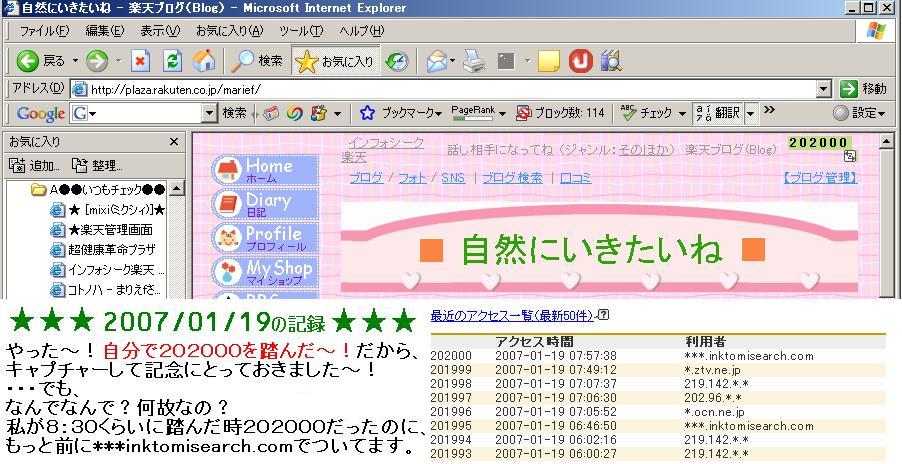
Task: Click the ブログ検索 link
Action: pos(512,178)
